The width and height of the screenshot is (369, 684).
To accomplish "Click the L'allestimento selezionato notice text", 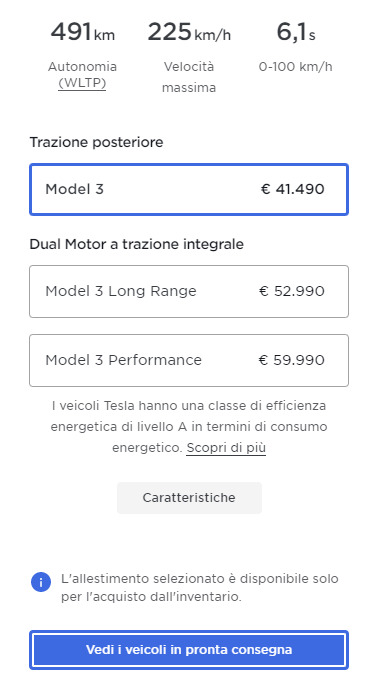I will [200, 588].
